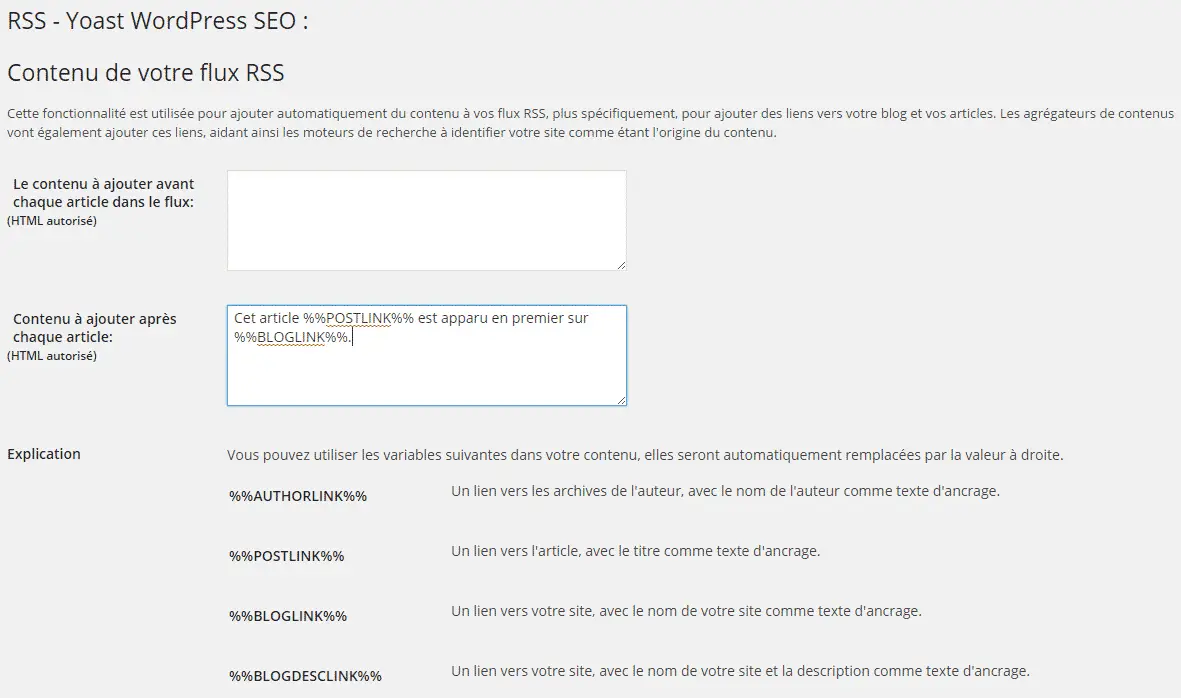
Task: Click the 'Contenu à ajouter après chaque article' label
Action: pyautogui.click(x=95, y=328)
